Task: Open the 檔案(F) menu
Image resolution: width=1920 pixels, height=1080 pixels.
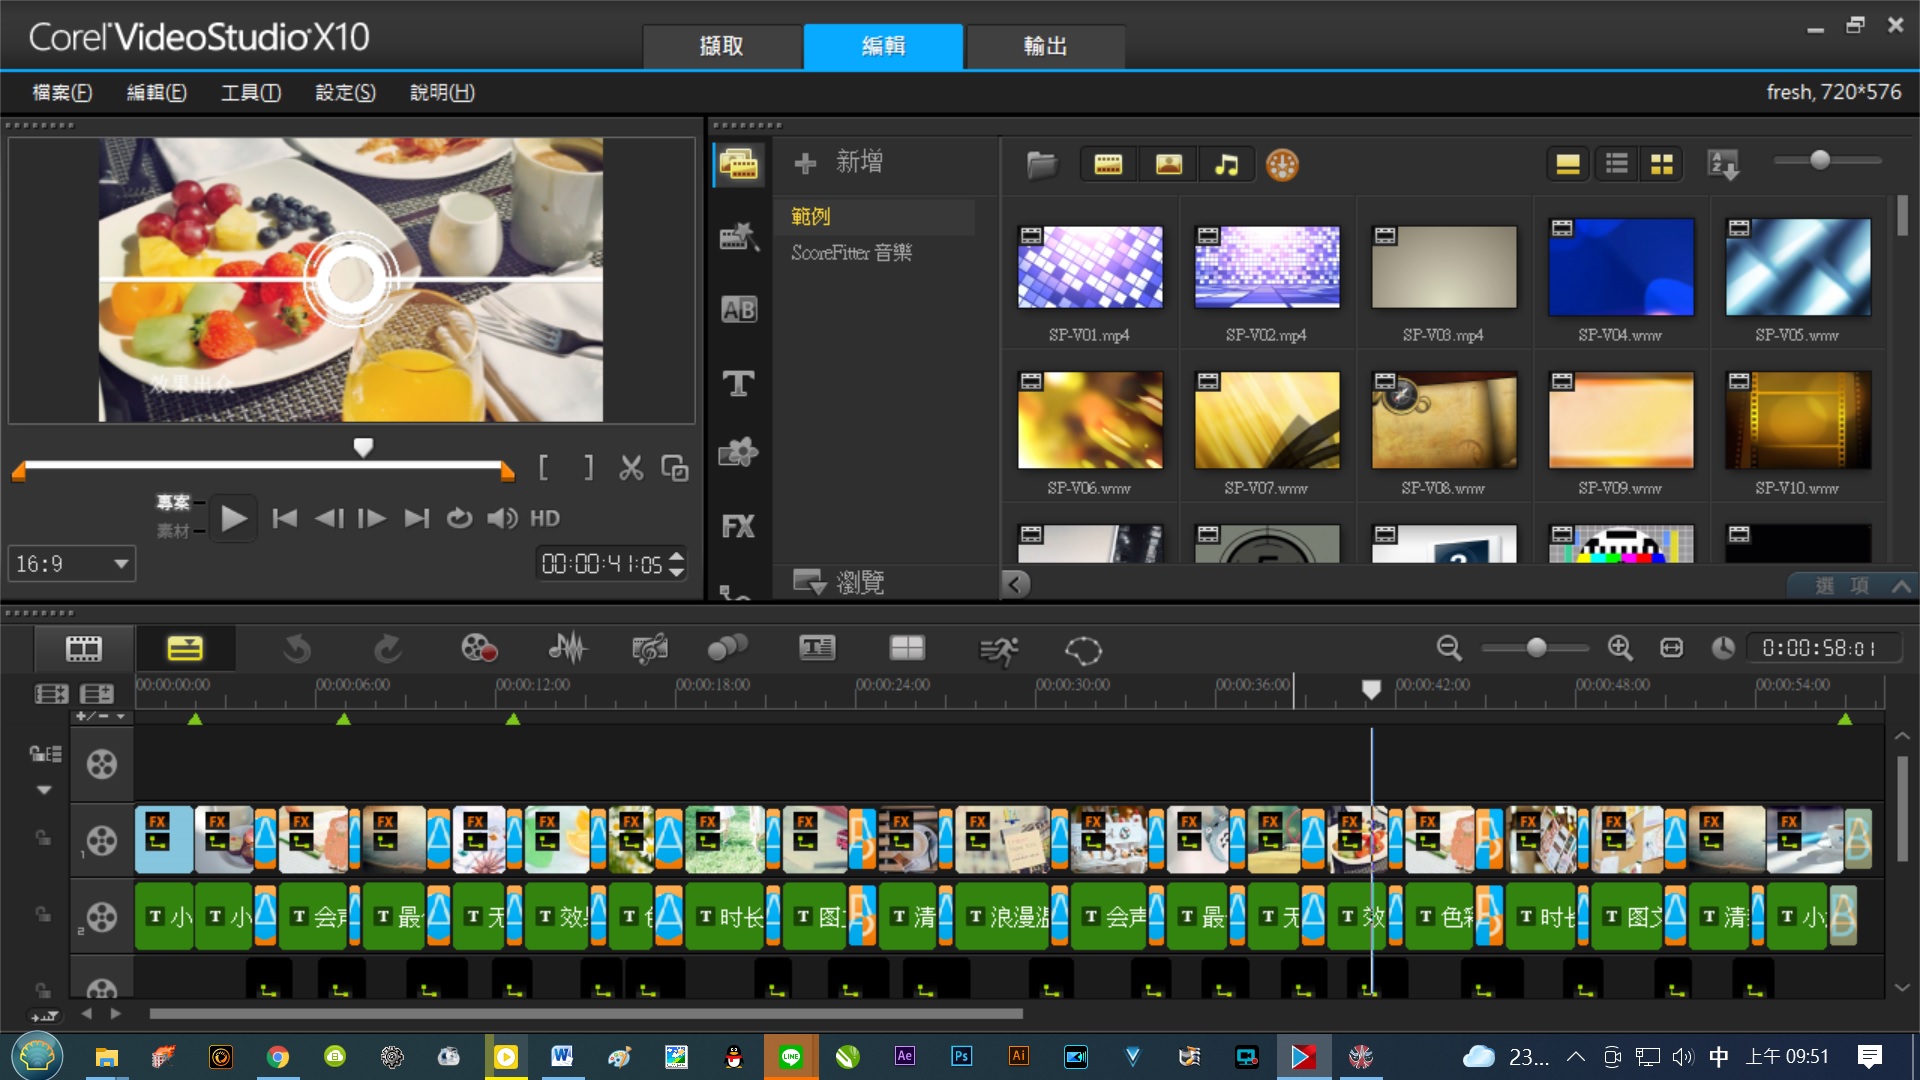Action: pyautogui.click(x=62, y=93)
